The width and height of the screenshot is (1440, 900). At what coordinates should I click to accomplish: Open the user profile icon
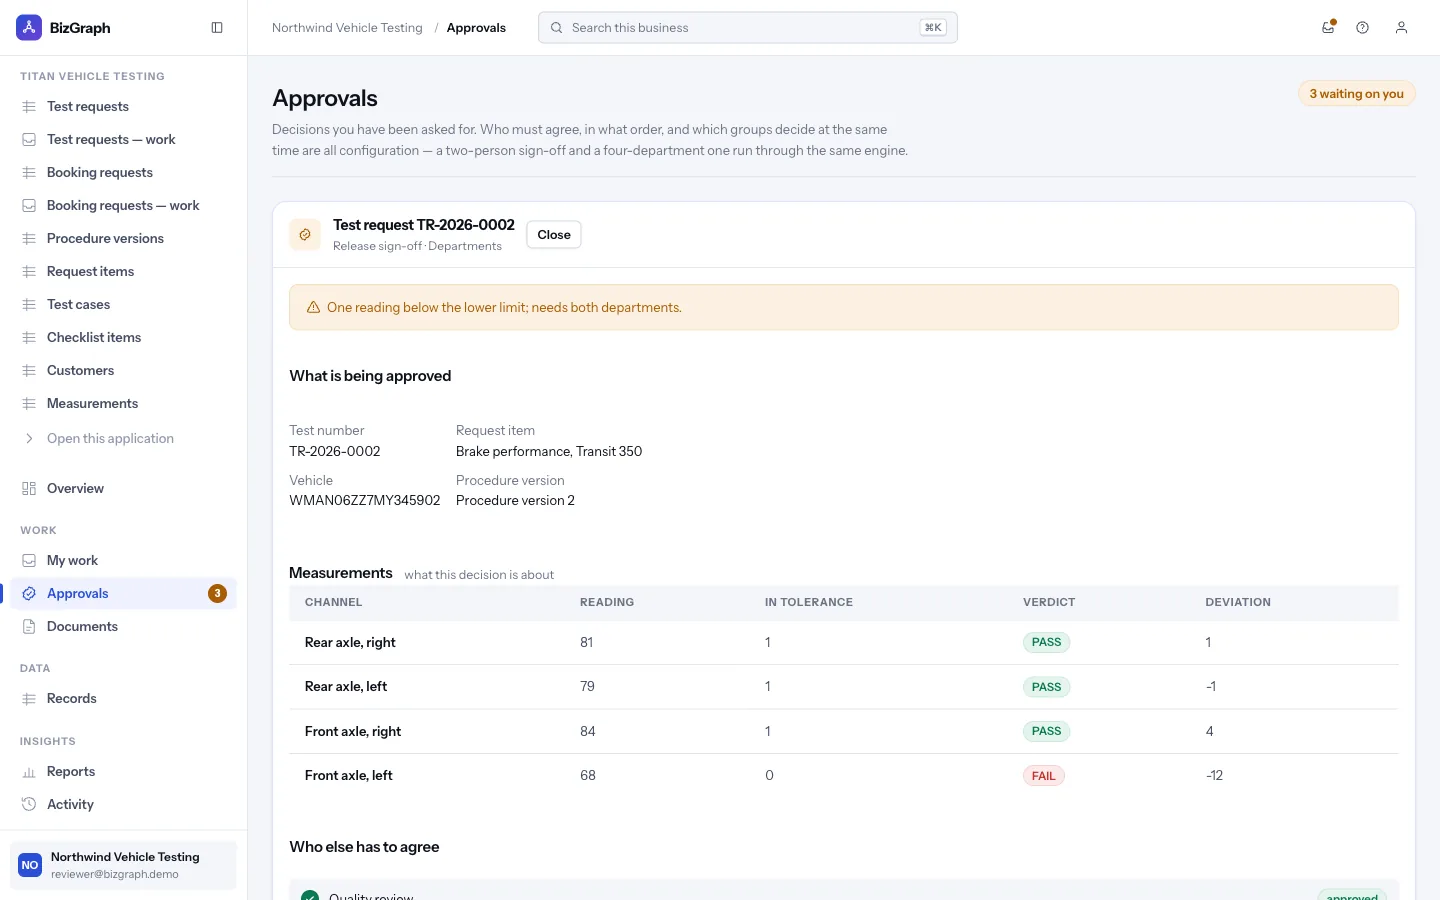[x=1401, y=28]
